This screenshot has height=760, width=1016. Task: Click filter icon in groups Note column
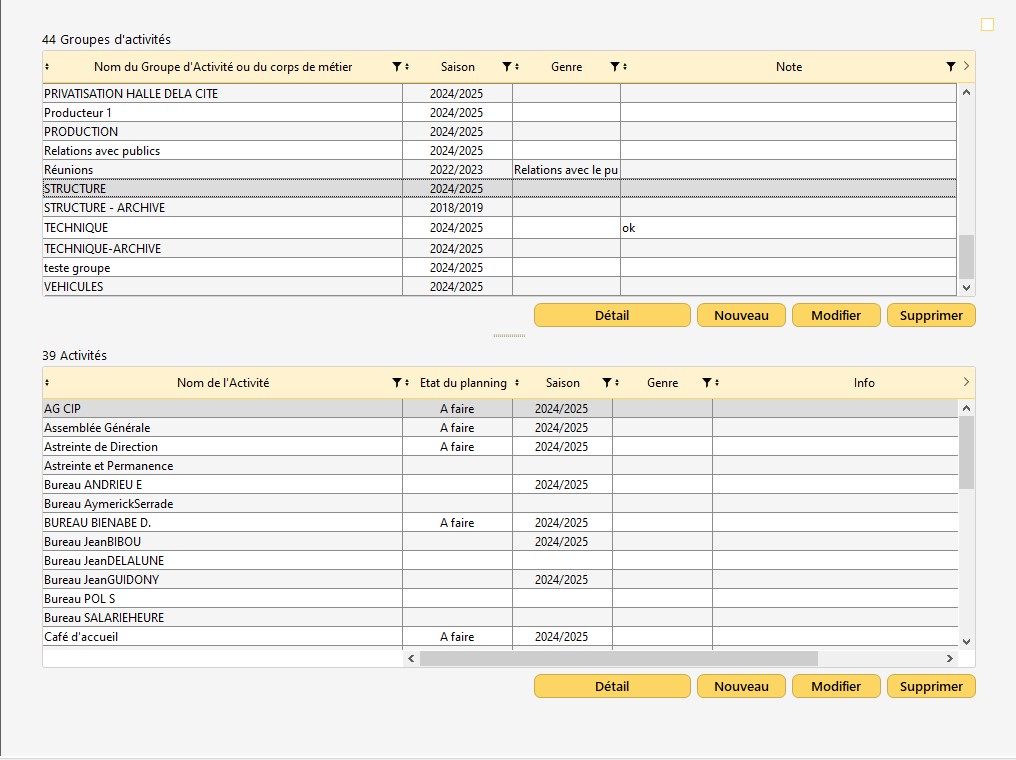coord(950,67)
